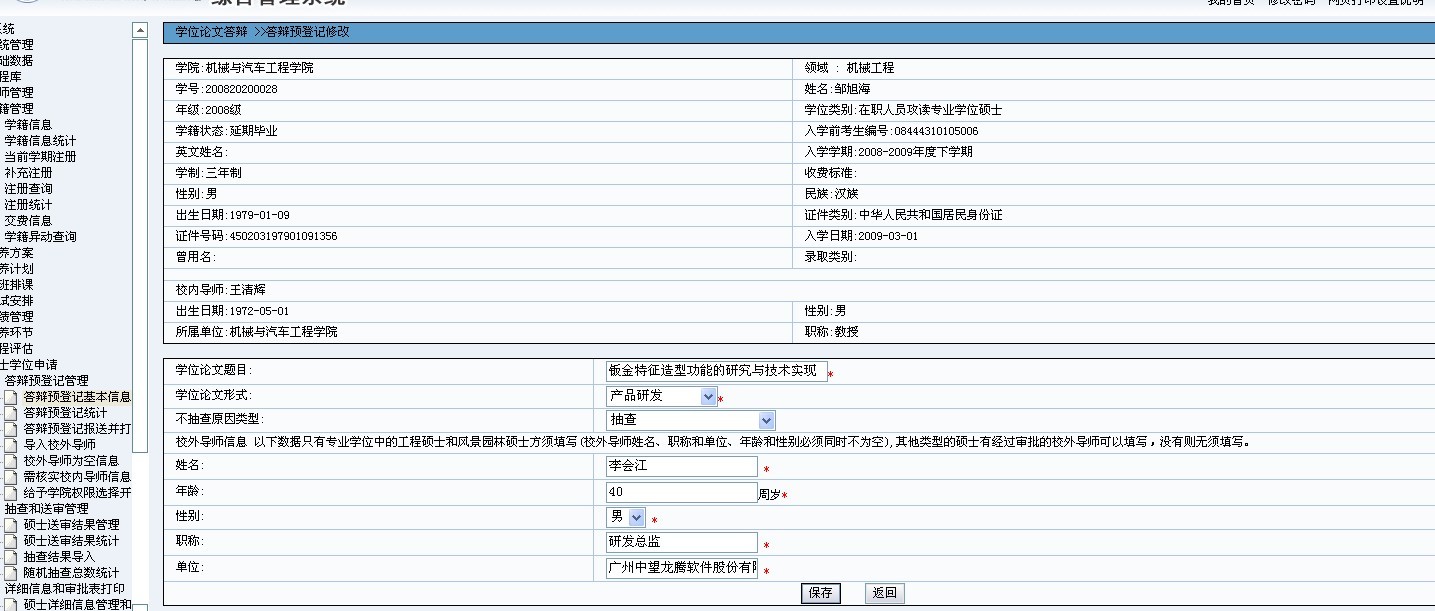Screen dimensions: 1435x611
Task: Click the 保存 button
Action: (820, 593)
